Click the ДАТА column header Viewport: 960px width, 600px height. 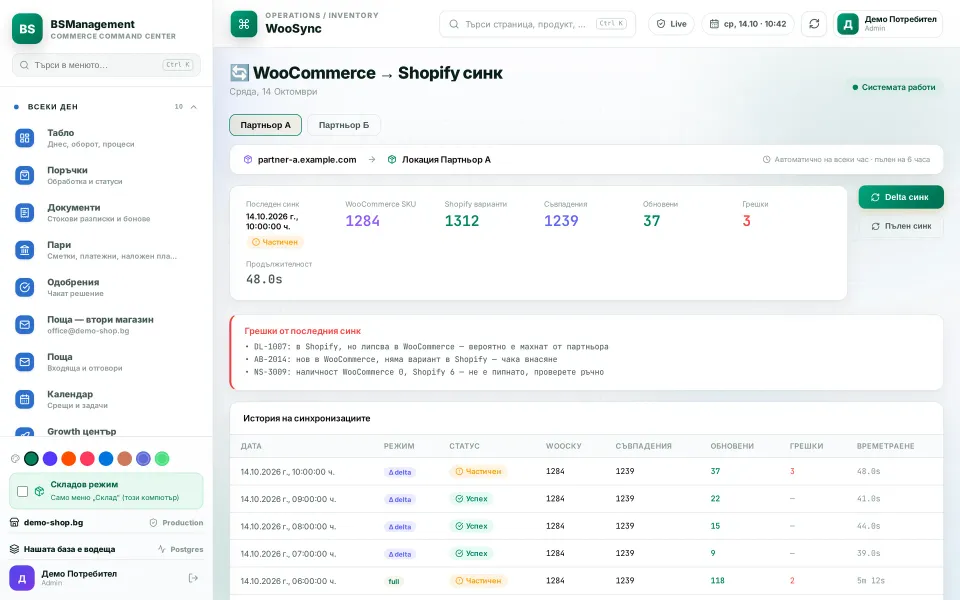(x=251, y=446)
